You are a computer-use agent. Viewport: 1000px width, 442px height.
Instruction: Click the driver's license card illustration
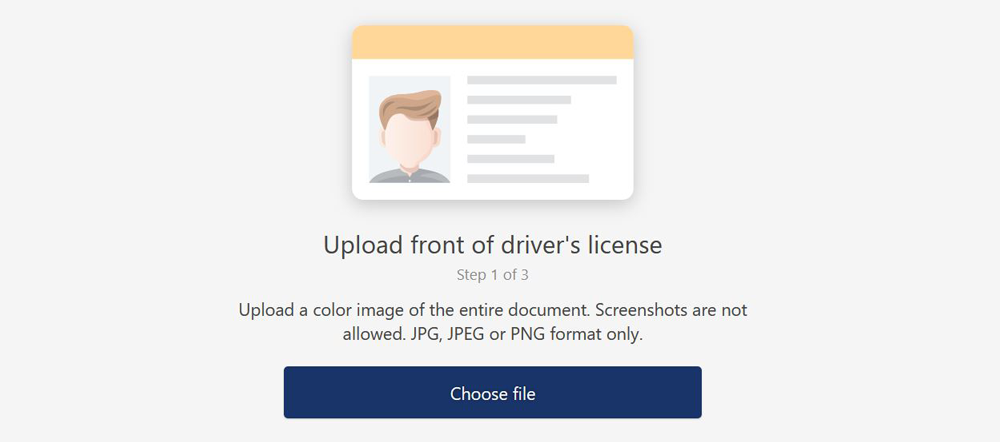[492, 112]
